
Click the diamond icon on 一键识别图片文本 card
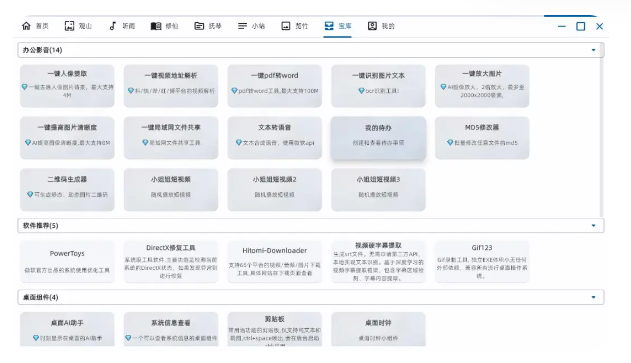point(361,91)
